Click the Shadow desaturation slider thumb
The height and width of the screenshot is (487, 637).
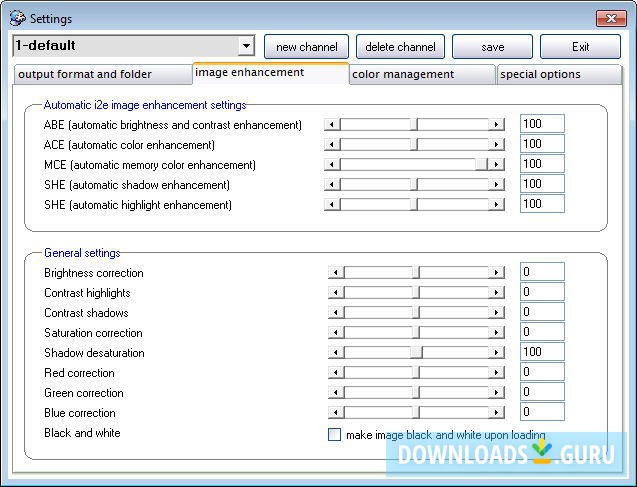[416, 352]
